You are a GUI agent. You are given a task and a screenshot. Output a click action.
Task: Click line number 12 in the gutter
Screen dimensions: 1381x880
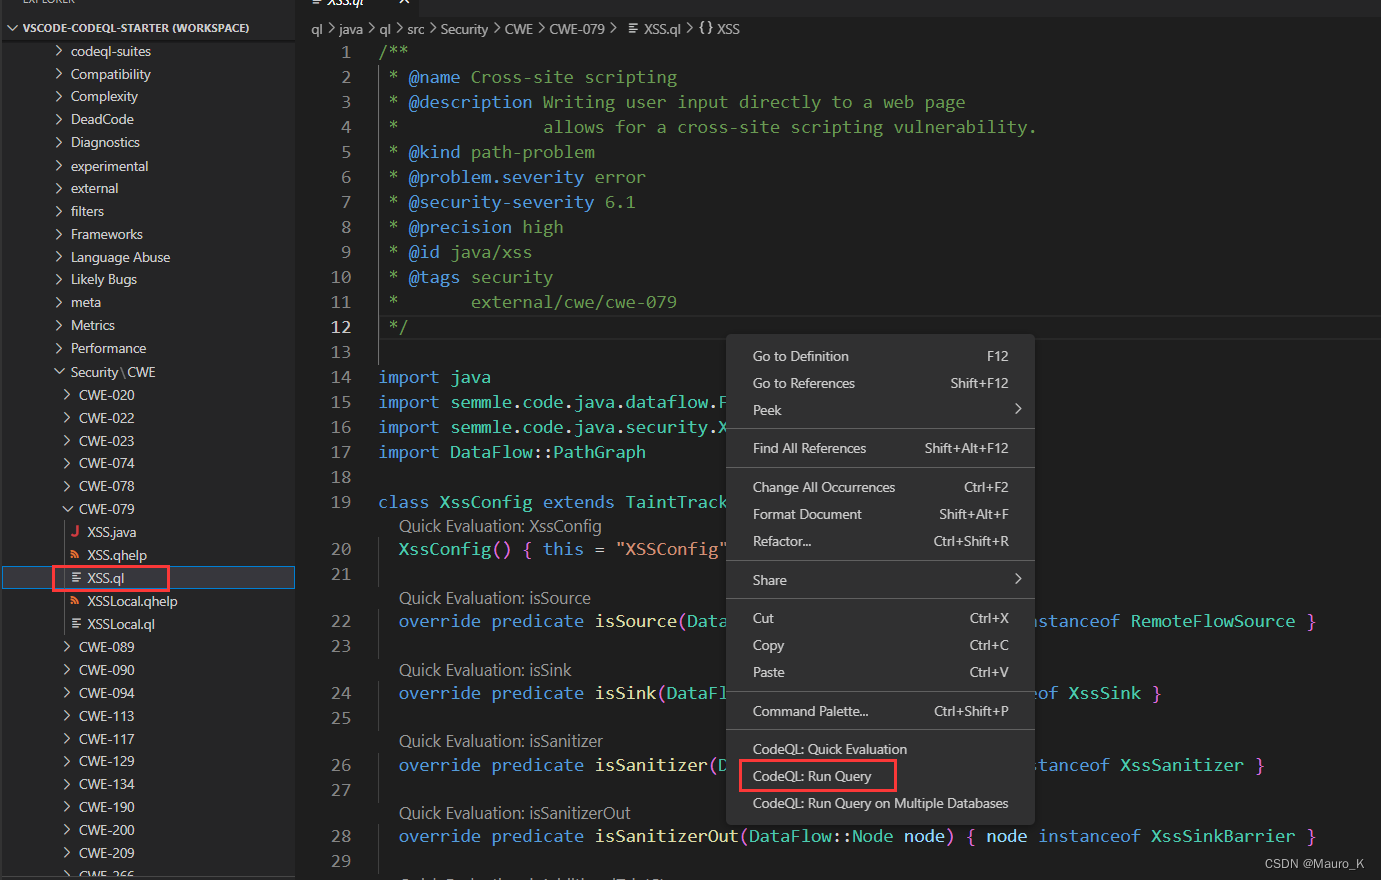tap(341, 327)
